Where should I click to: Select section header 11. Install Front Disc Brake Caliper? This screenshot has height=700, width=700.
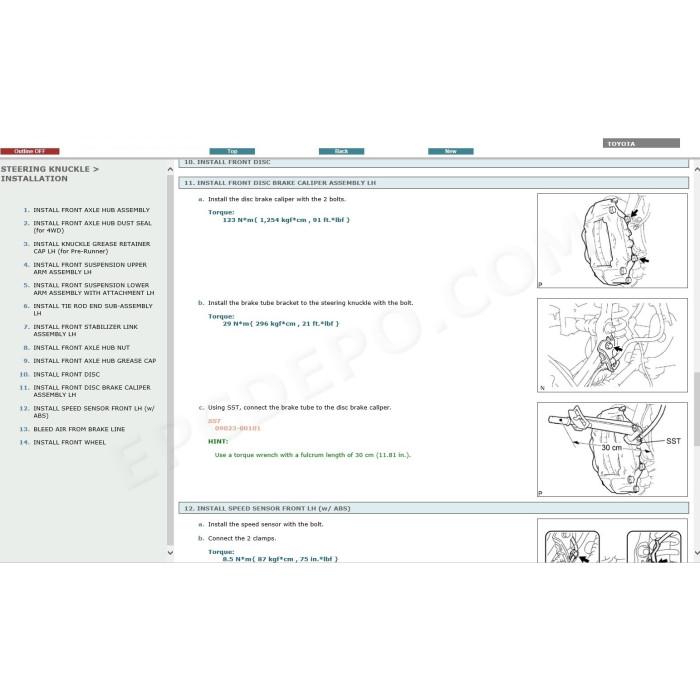point(433,183)
